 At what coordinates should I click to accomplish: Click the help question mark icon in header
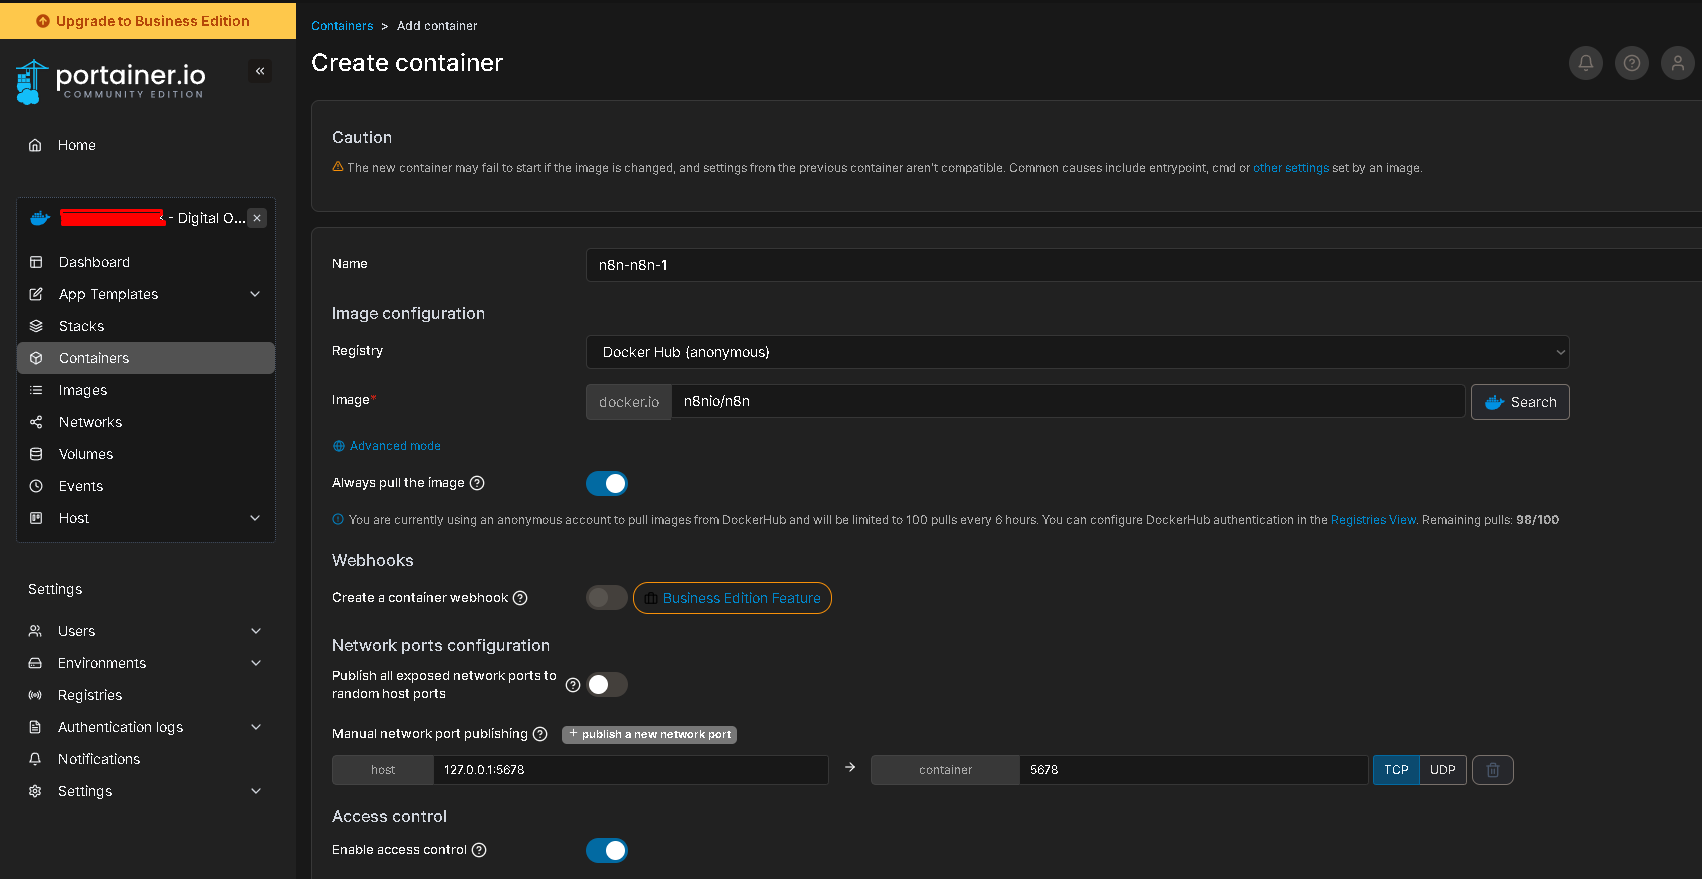[1631, 63]
